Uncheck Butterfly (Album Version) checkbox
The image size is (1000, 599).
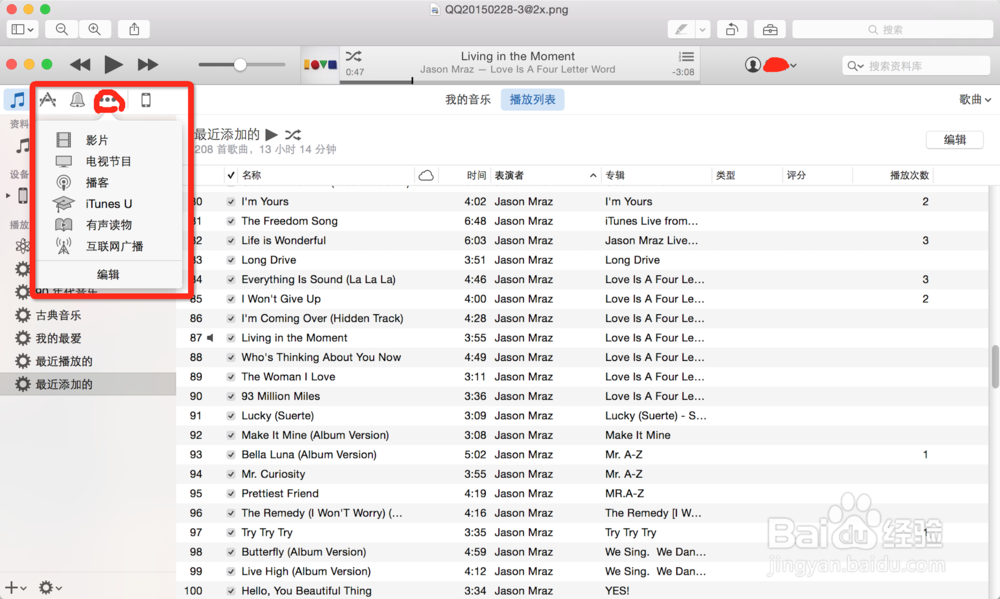(x=231, y=552)
